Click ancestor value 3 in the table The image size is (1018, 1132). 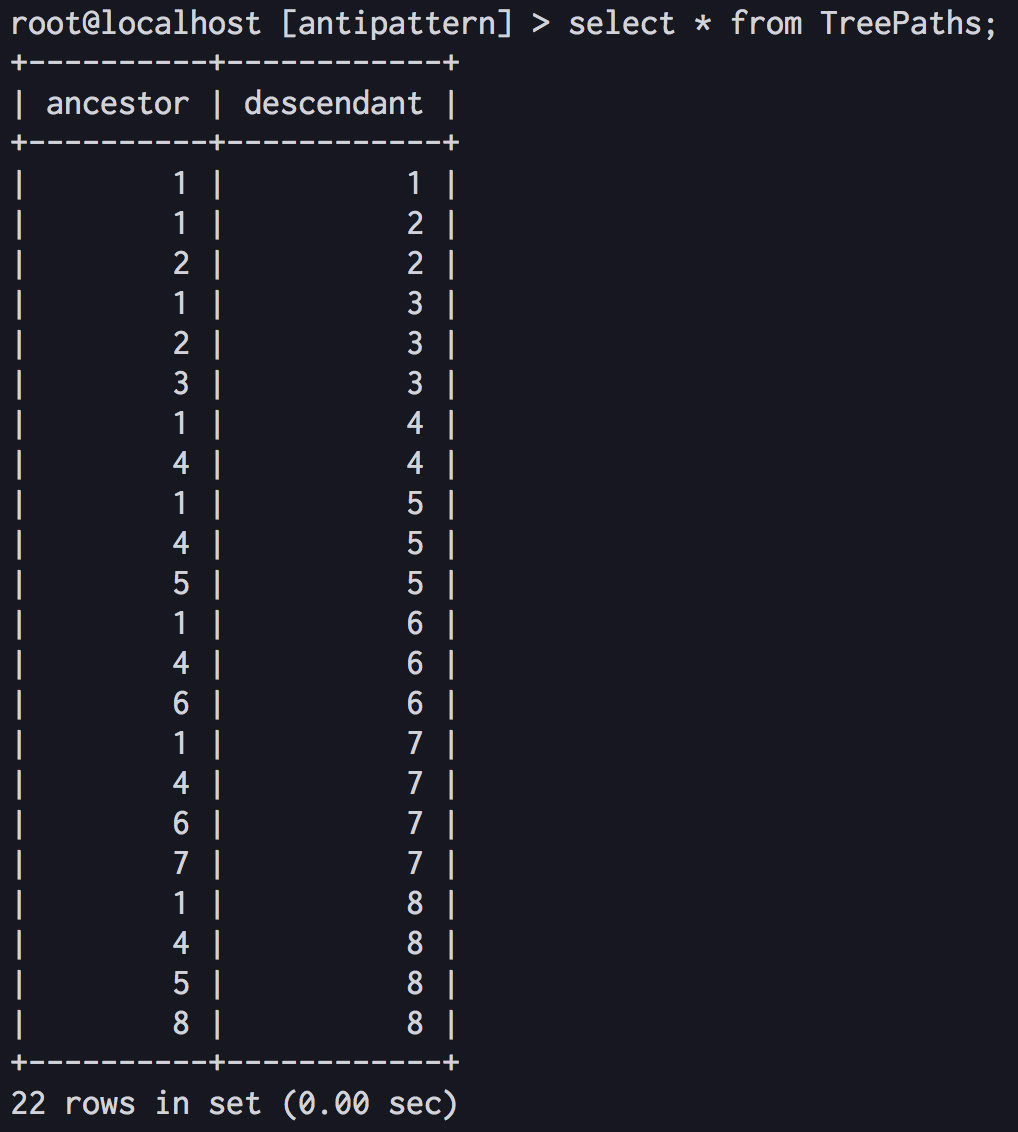180,383
